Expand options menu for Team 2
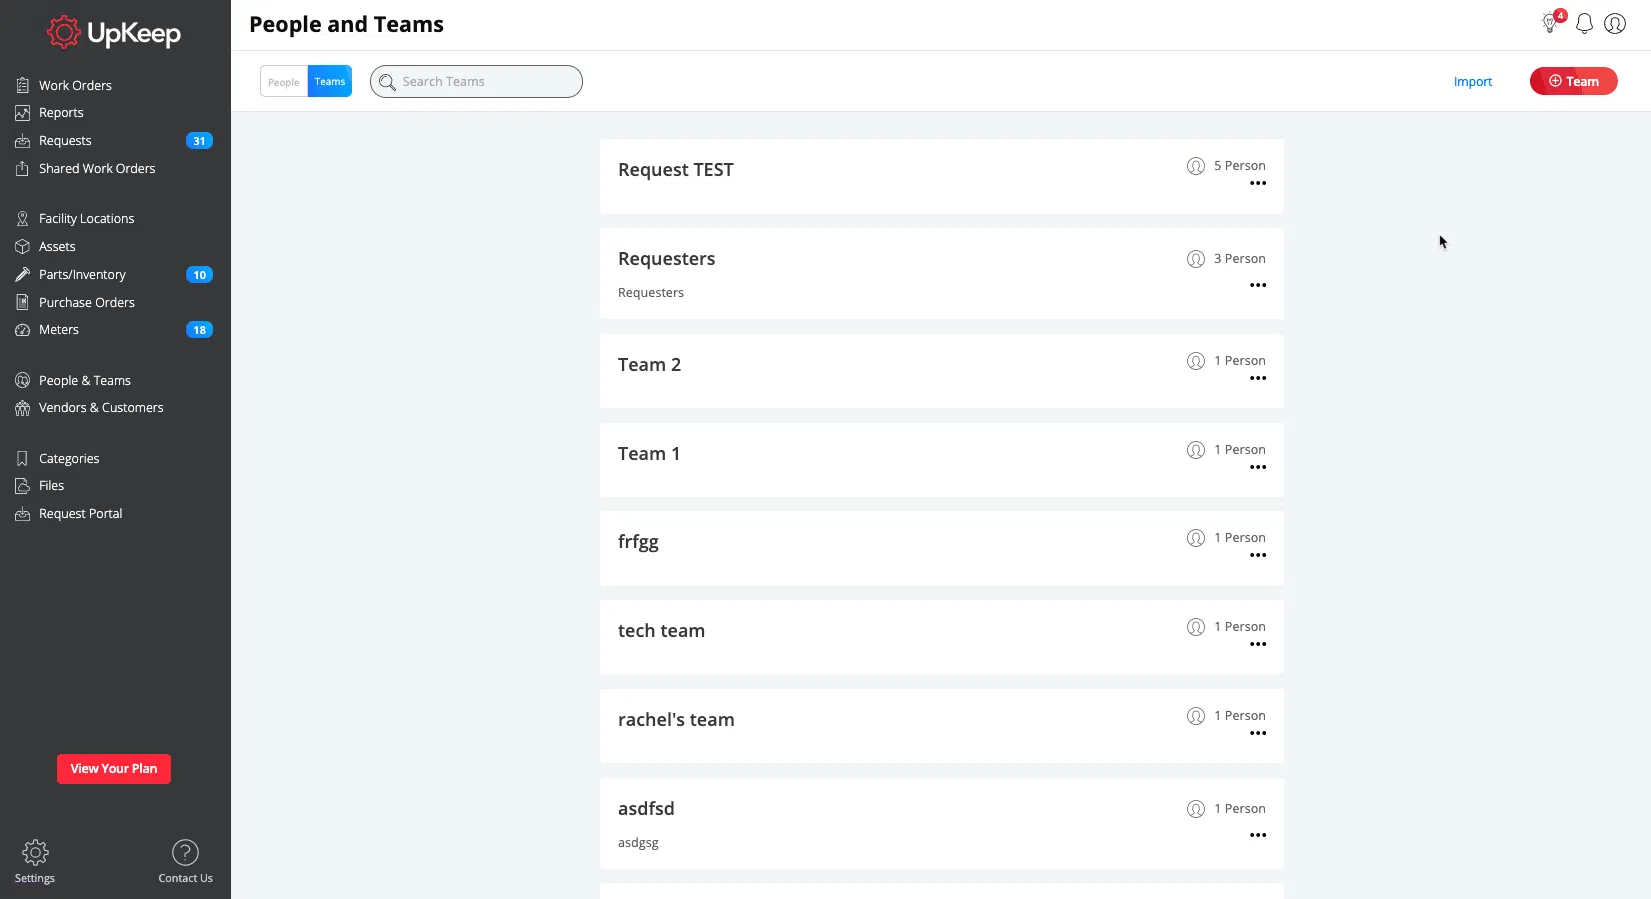 click(x=1258, y=379)
